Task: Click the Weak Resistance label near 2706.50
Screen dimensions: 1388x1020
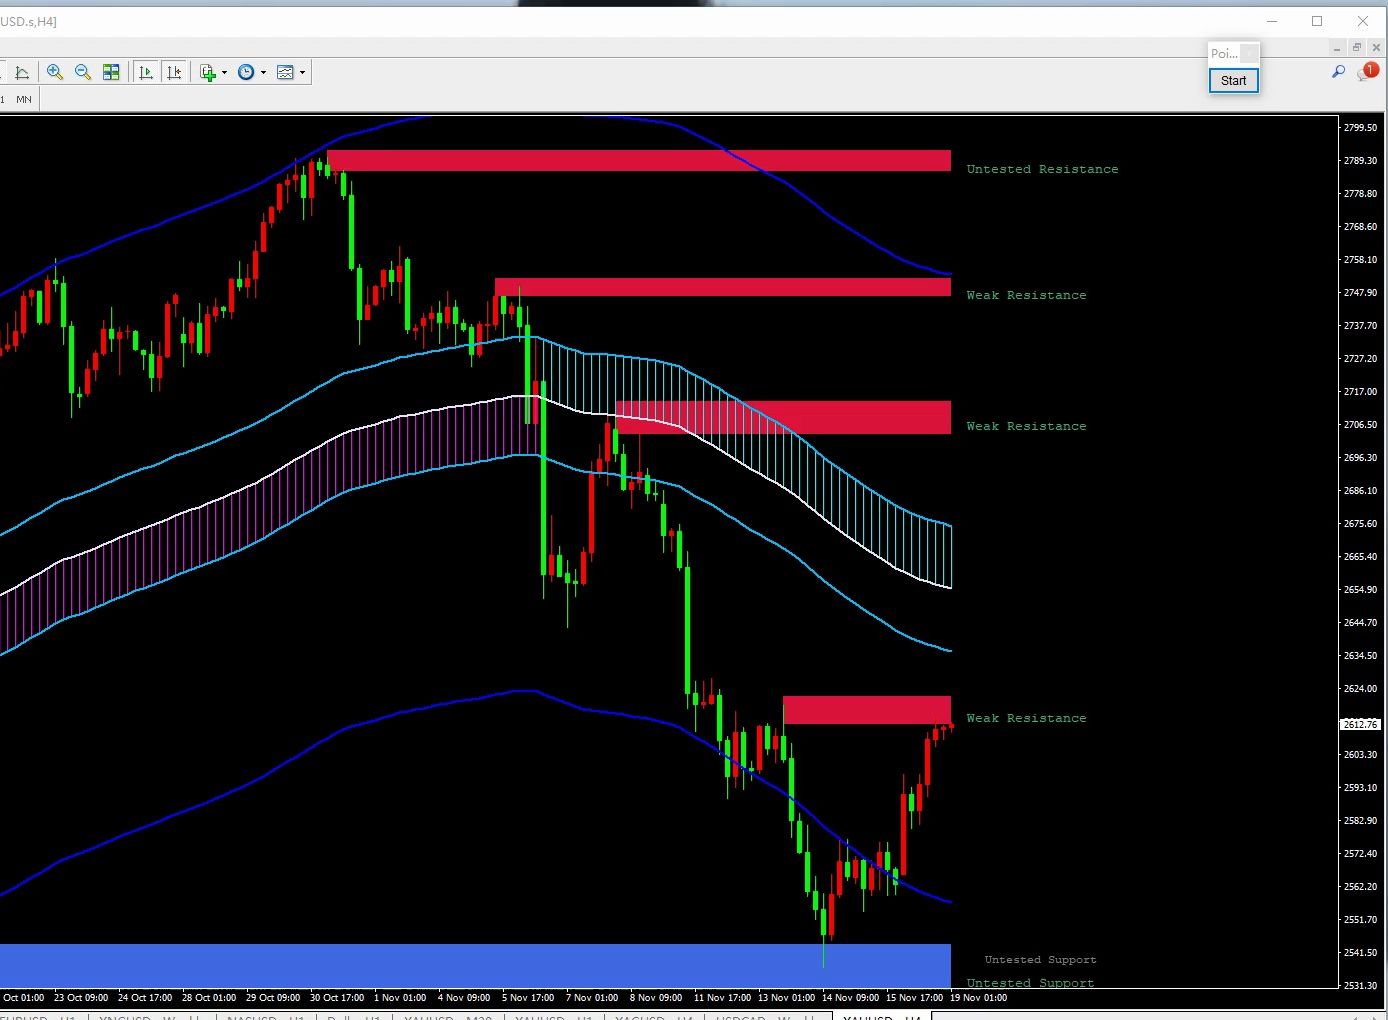Action: coord(1026,426)
